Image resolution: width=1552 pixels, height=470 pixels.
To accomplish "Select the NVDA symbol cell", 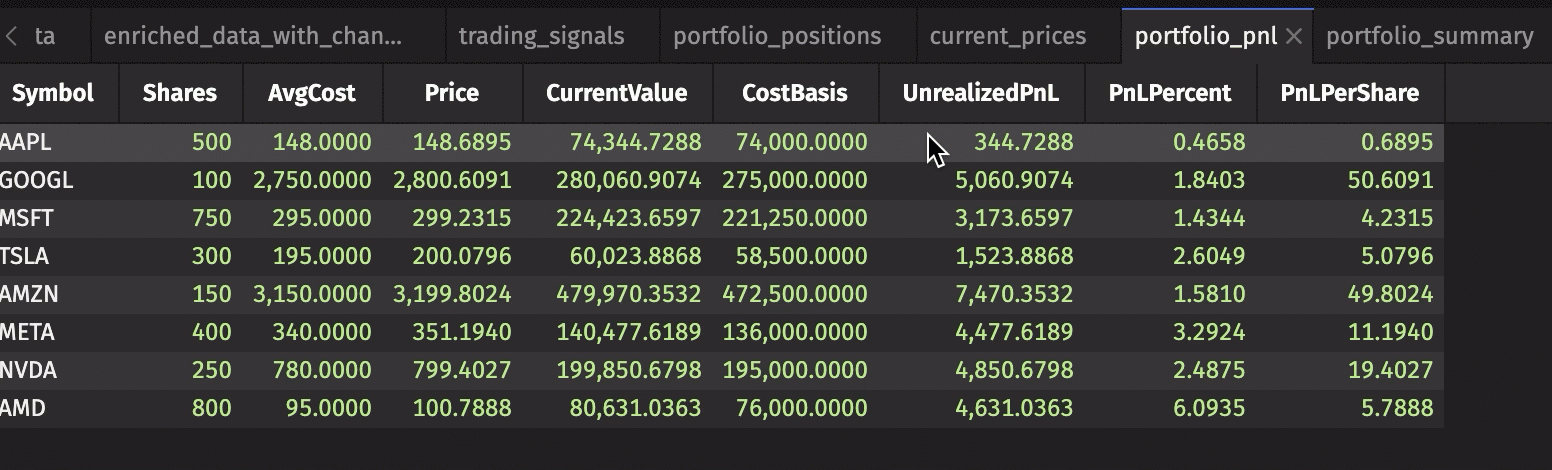I will coord(30,371).
